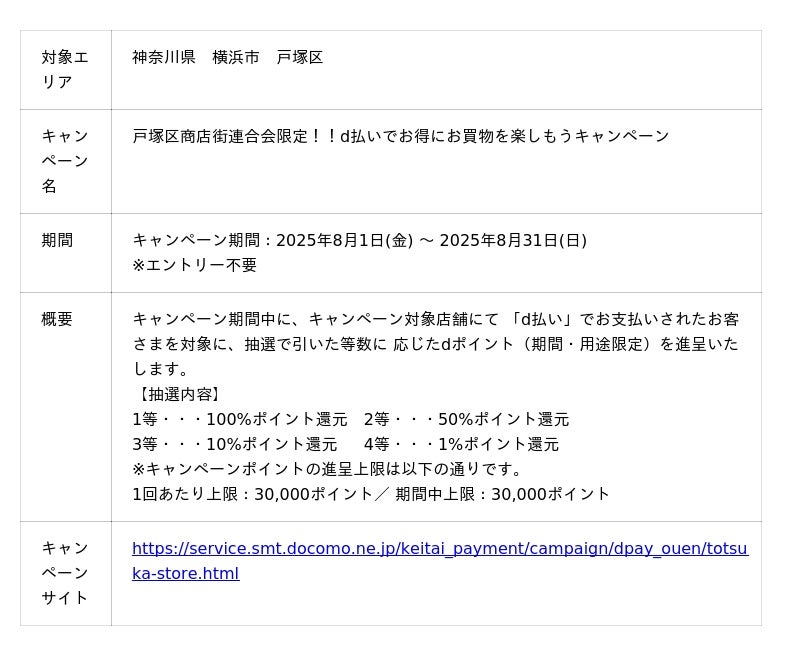This screenshot has height=656, width=800.
Task: Select the キャンペーン期間 date range line
Action: [359, 241]
